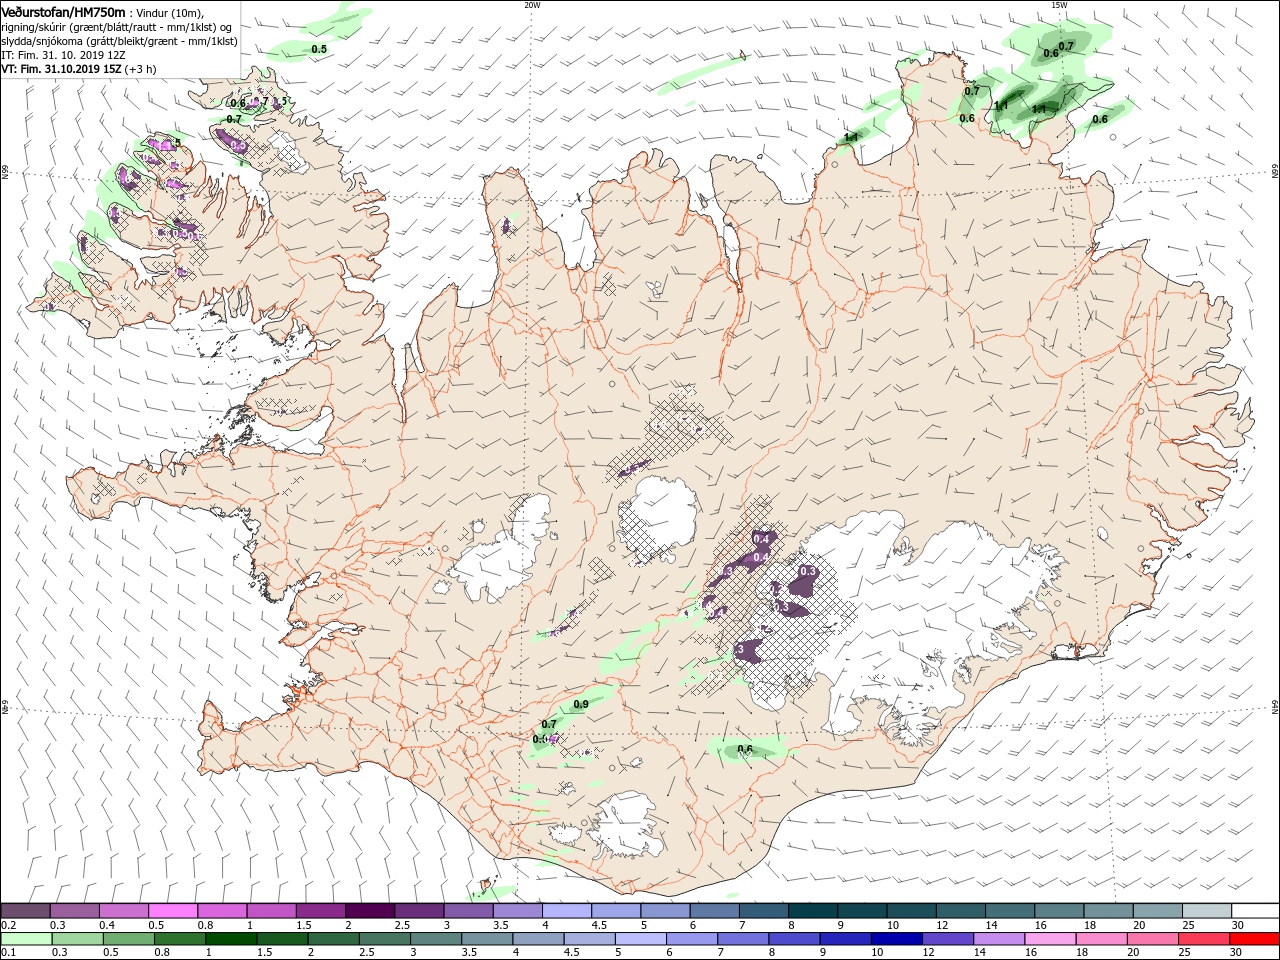Click the dark plum swatch starting at 0.2 in the upper scale
This screenshot has height=960, width=1280.
26,911
